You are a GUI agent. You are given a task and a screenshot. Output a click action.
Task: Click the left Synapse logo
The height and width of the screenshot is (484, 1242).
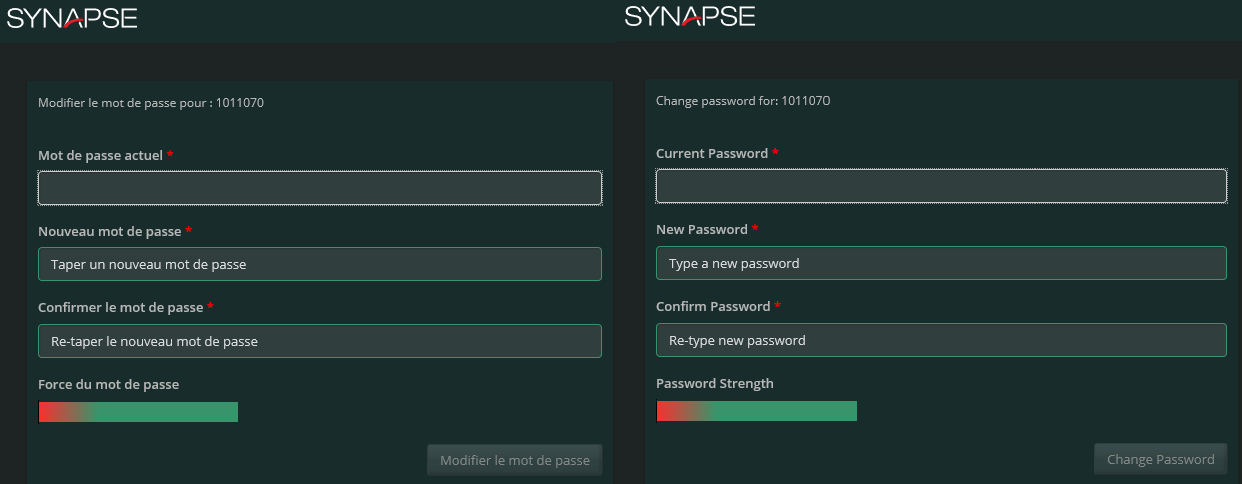coord(72,17)
